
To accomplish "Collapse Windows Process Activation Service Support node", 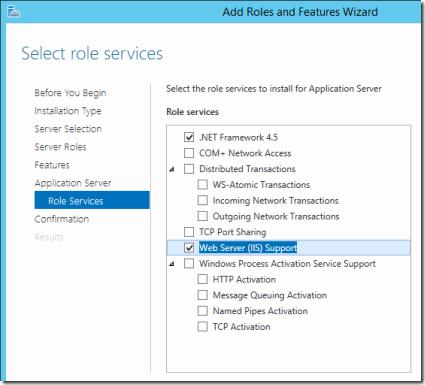I will click(172, 264).
